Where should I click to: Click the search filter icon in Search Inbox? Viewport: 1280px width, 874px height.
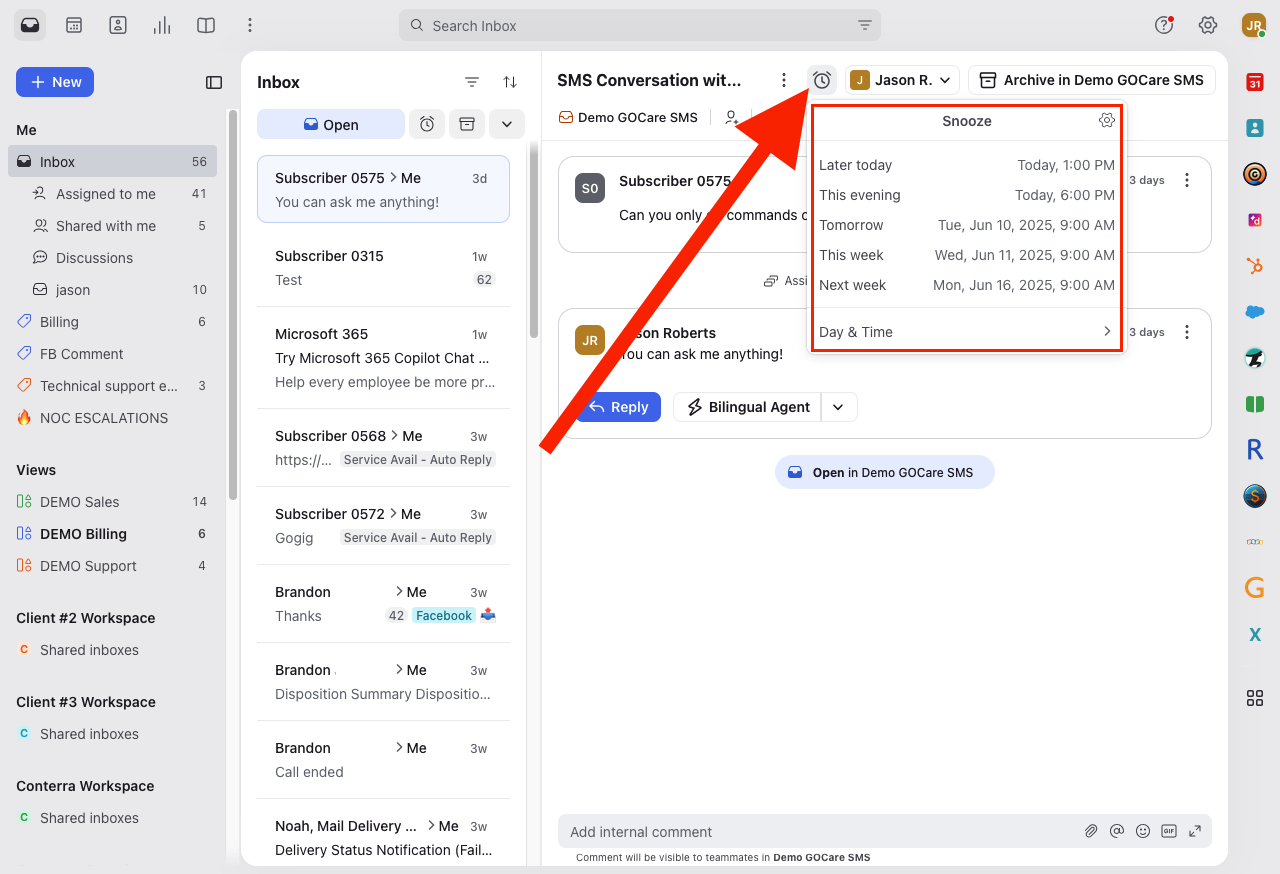pyautogui.click(x=865, y=26)
